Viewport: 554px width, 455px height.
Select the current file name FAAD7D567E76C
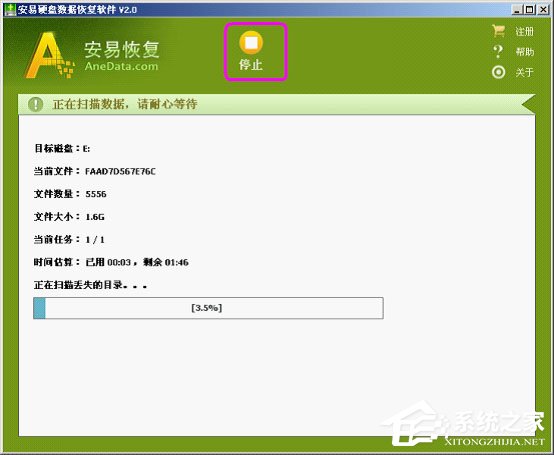pos(120,171)
